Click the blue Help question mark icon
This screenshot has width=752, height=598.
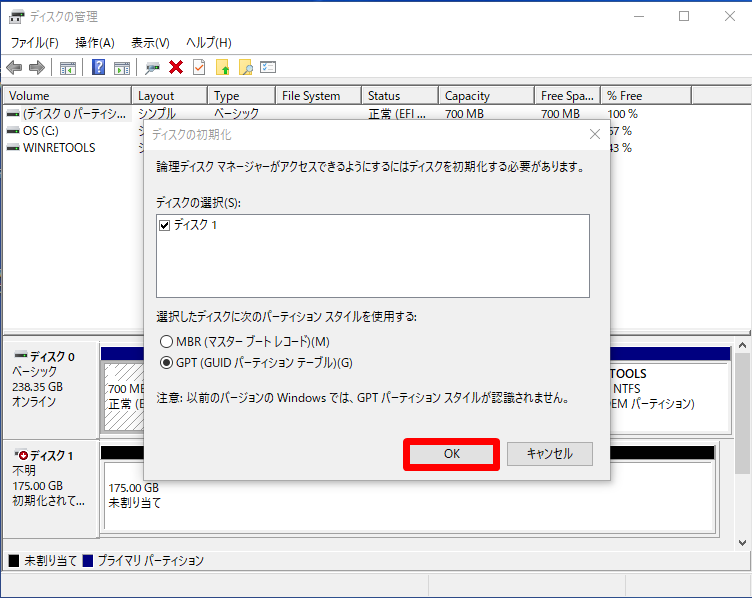[x=99, y=67]
